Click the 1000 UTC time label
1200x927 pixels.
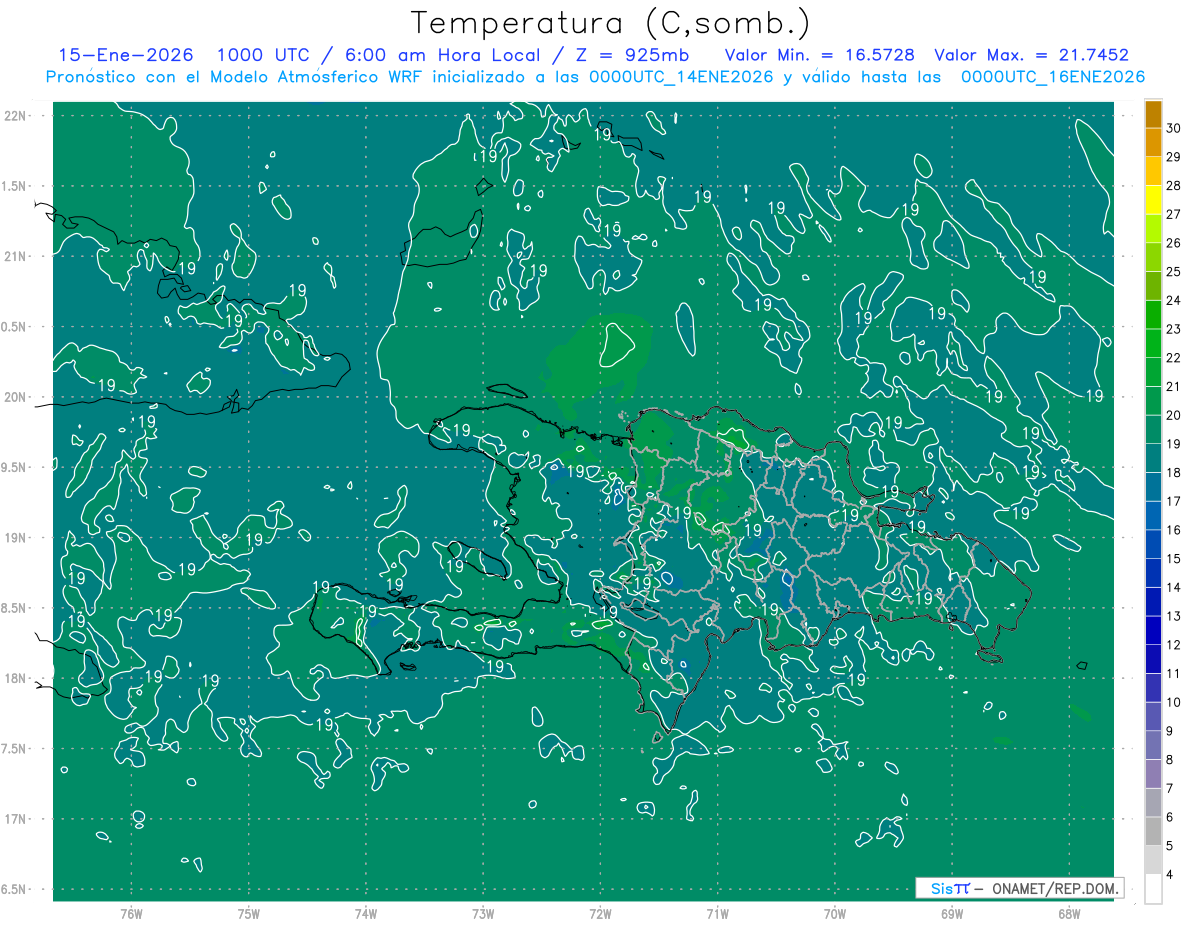point(262,55)
